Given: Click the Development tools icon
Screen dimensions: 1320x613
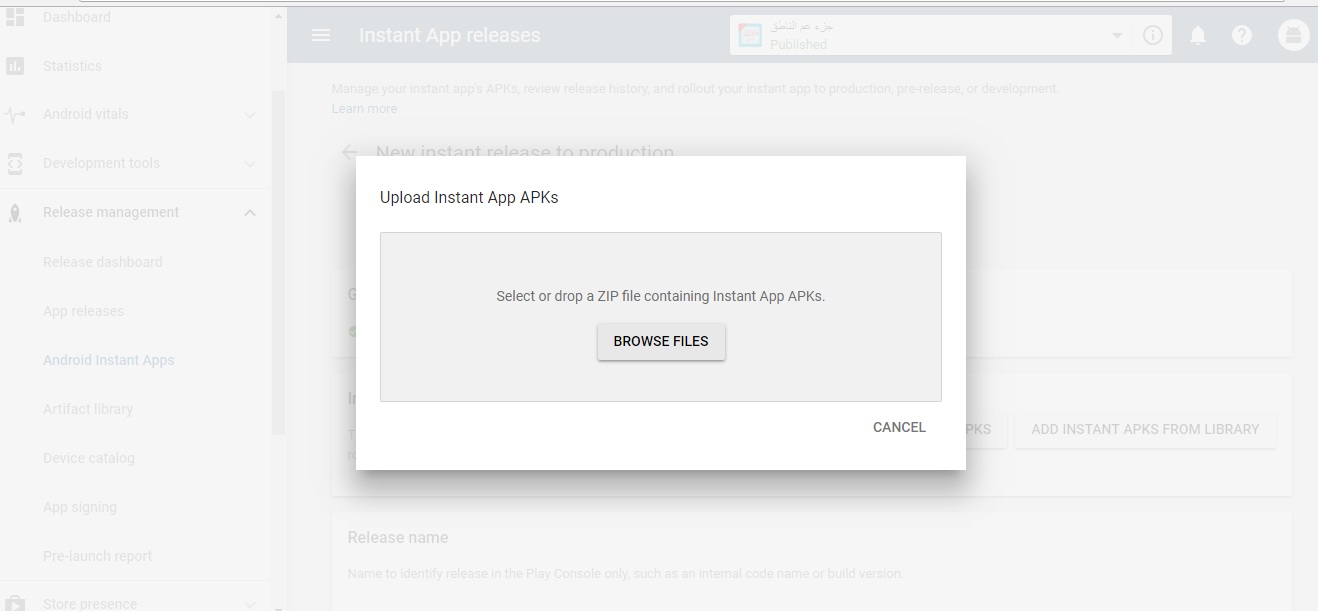Looking at the screenshot, I should (15, 163).
